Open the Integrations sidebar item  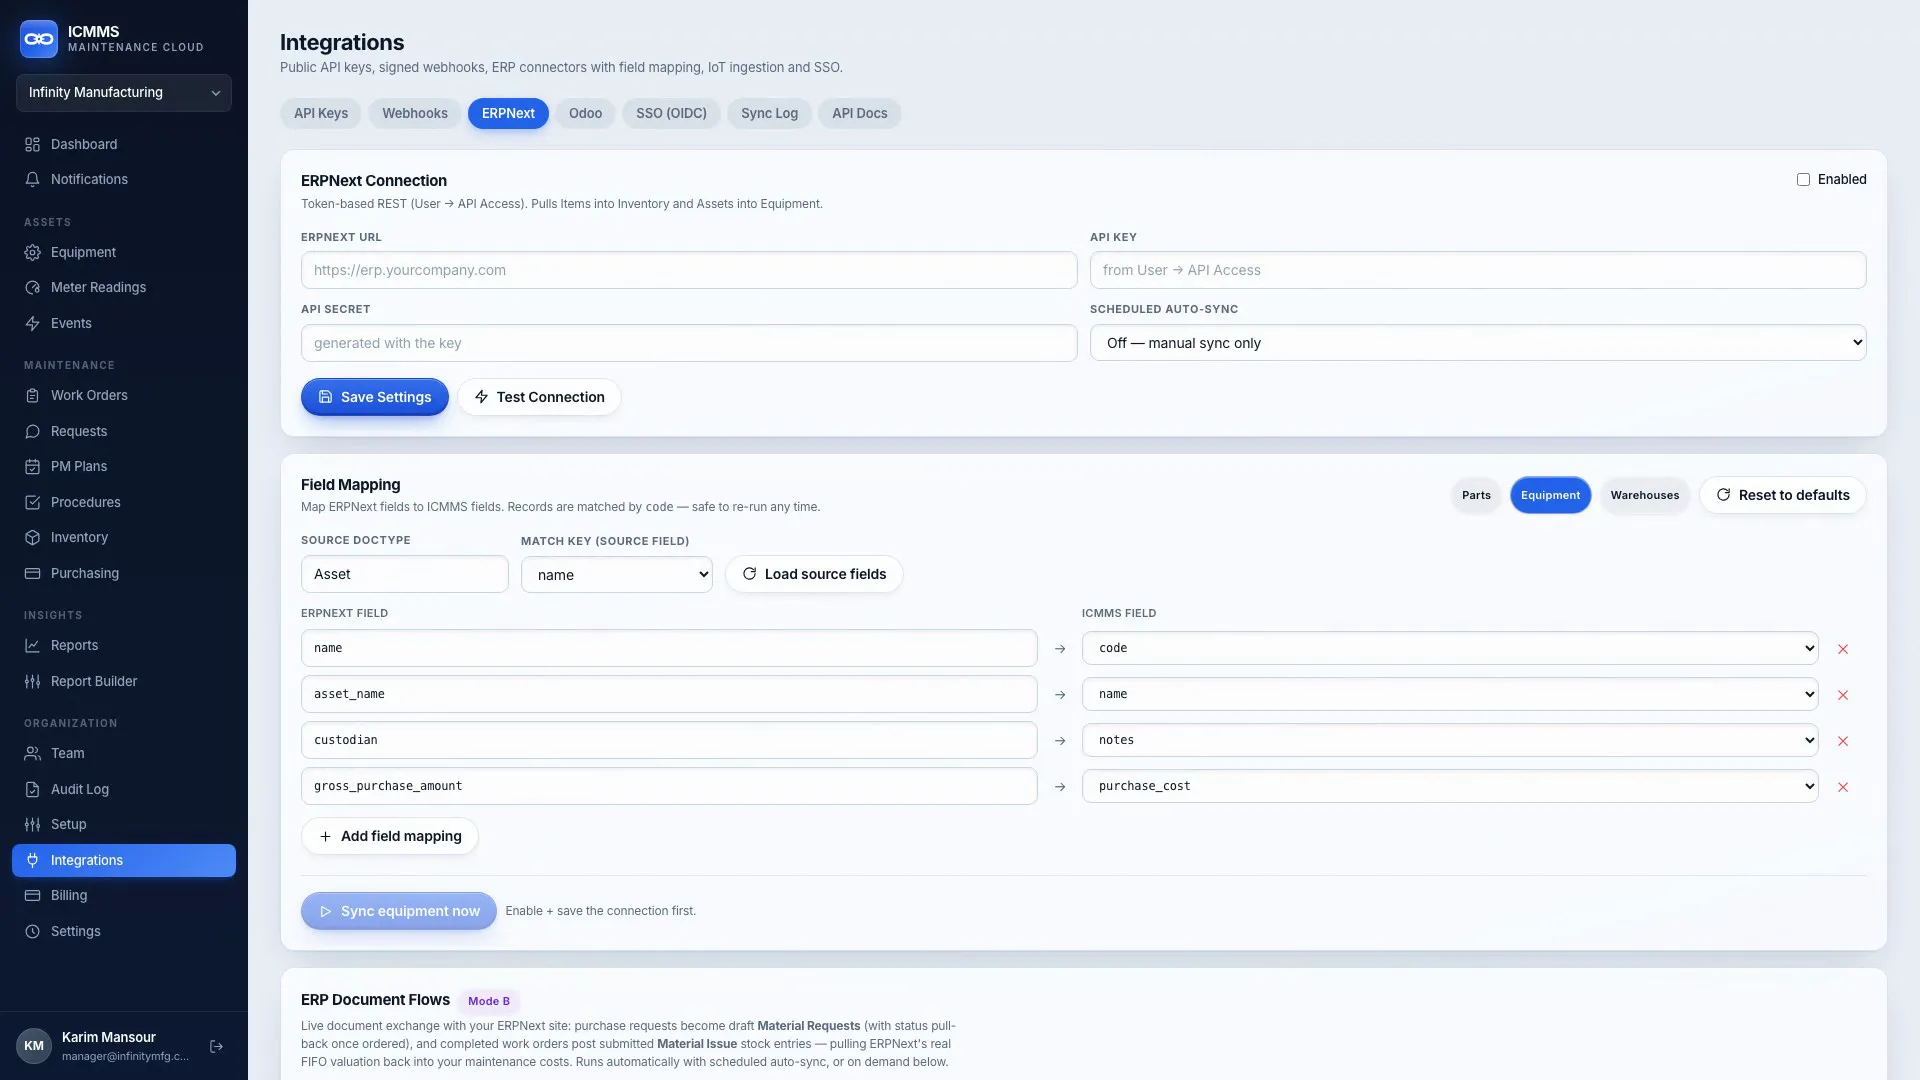click(124, 861)
